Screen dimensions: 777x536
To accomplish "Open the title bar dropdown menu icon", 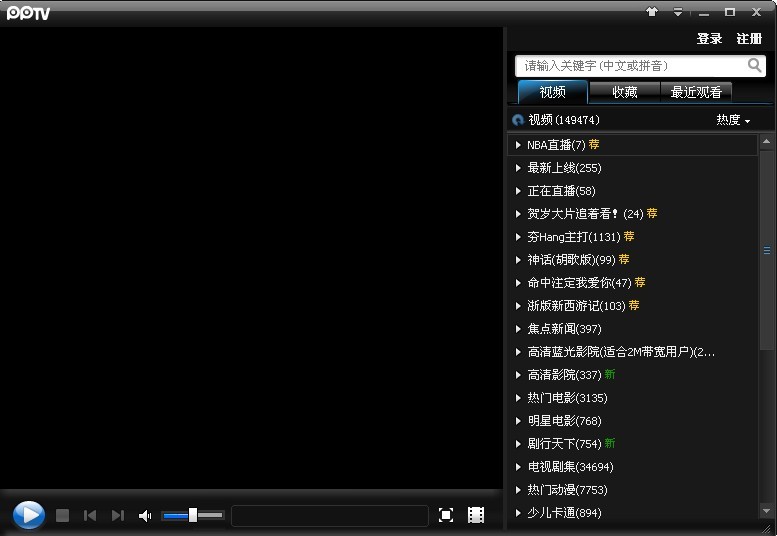I will pyautogui.click(x=678, y=12).
